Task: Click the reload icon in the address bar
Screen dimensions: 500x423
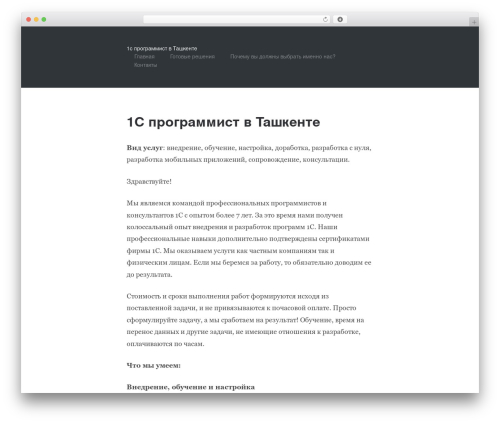Action: (325, 20)
